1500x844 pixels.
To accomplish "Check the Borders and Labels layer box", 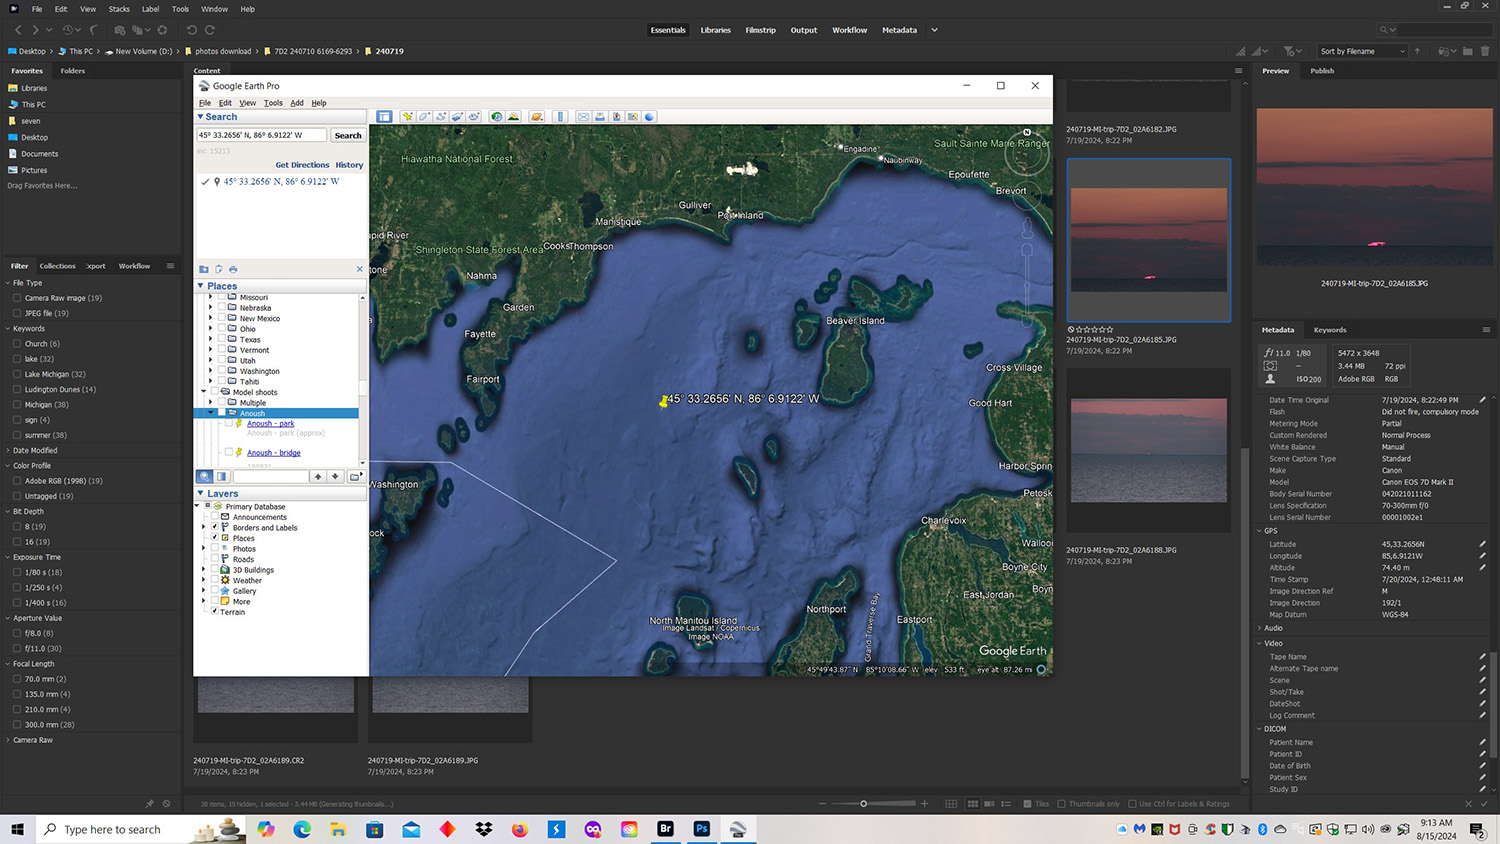I will pyautogui.click(x=215, y=527).
